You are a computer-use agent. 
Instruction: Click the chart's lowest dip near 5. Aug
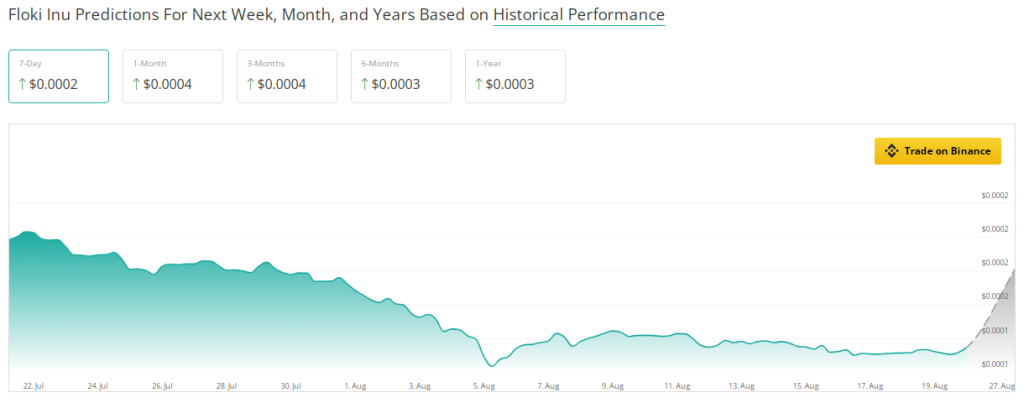point(492,365)
